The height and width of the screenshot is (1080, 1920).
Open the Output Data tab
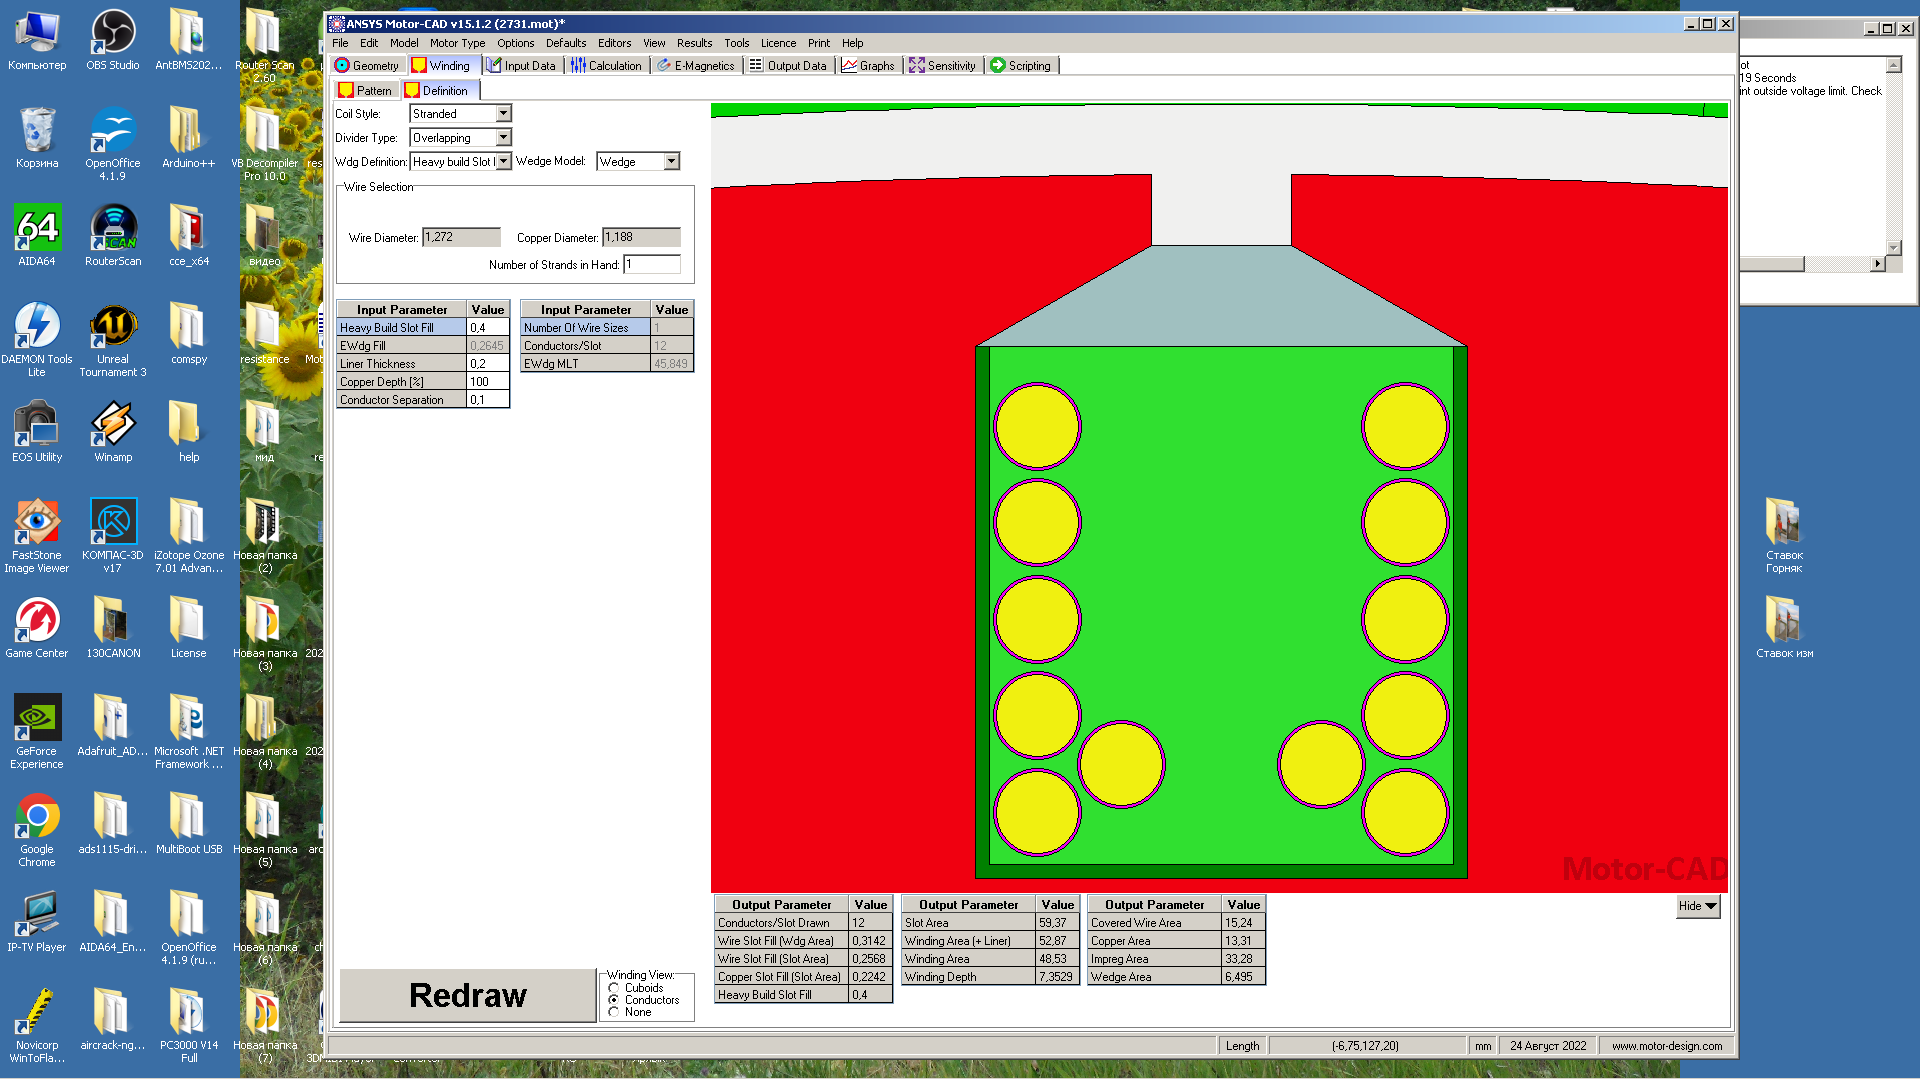tap(788, 66)
